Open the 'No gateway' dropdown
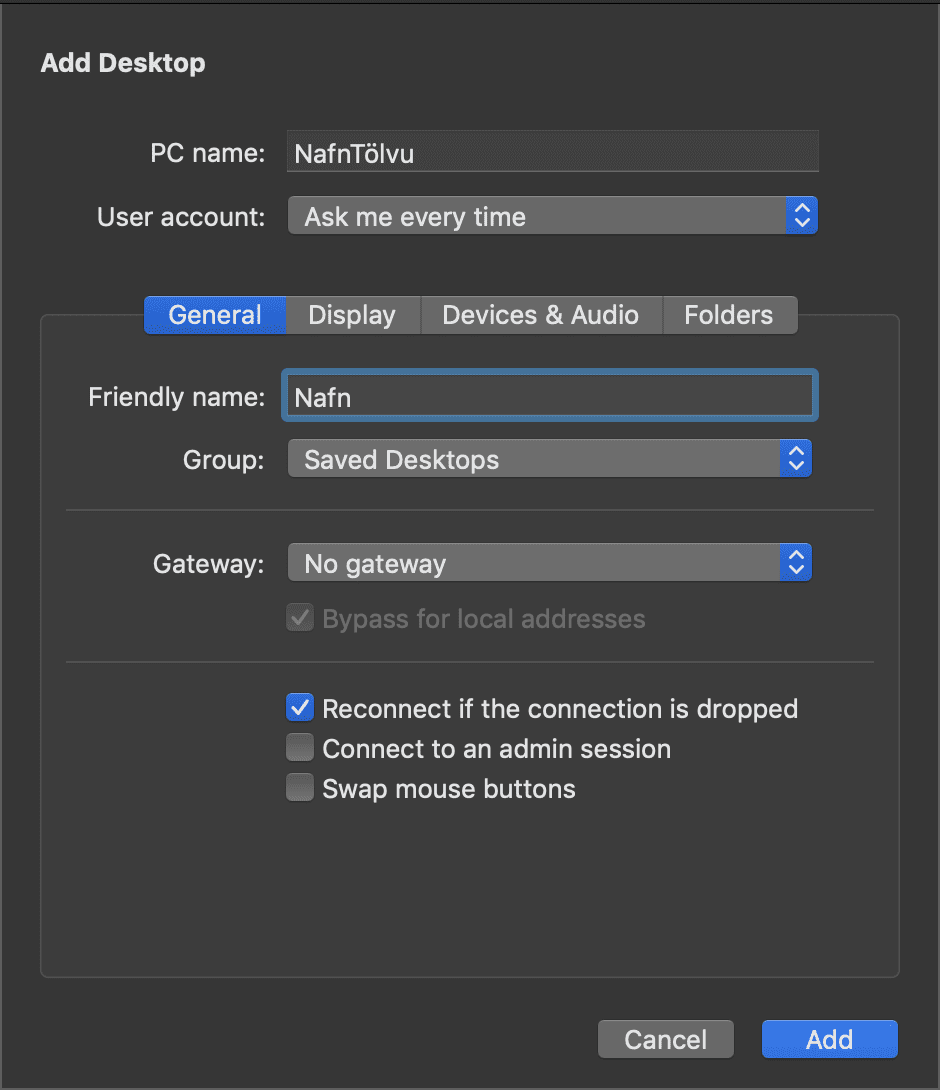 tap(535, 563)
